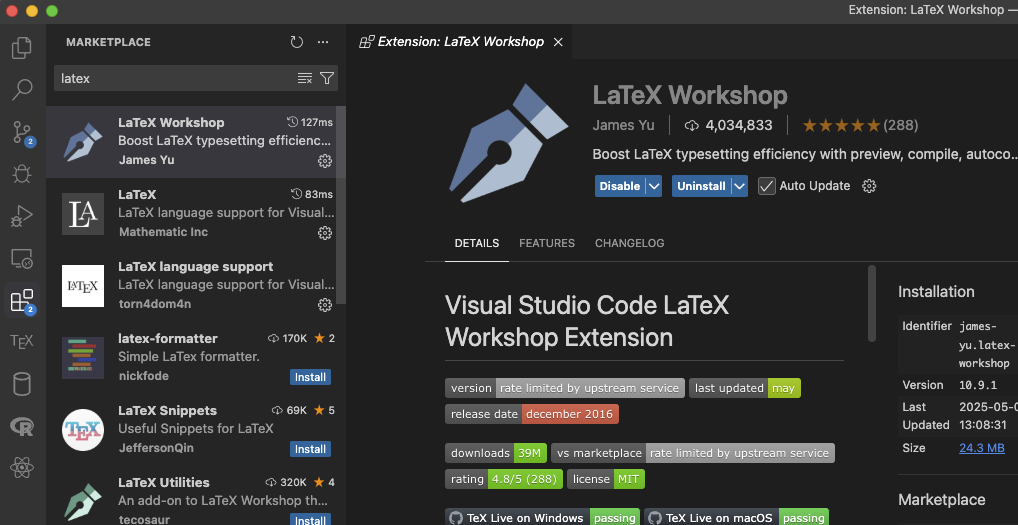Open manage gear for LaTeX by Mathematic Inc

point(325,233)
